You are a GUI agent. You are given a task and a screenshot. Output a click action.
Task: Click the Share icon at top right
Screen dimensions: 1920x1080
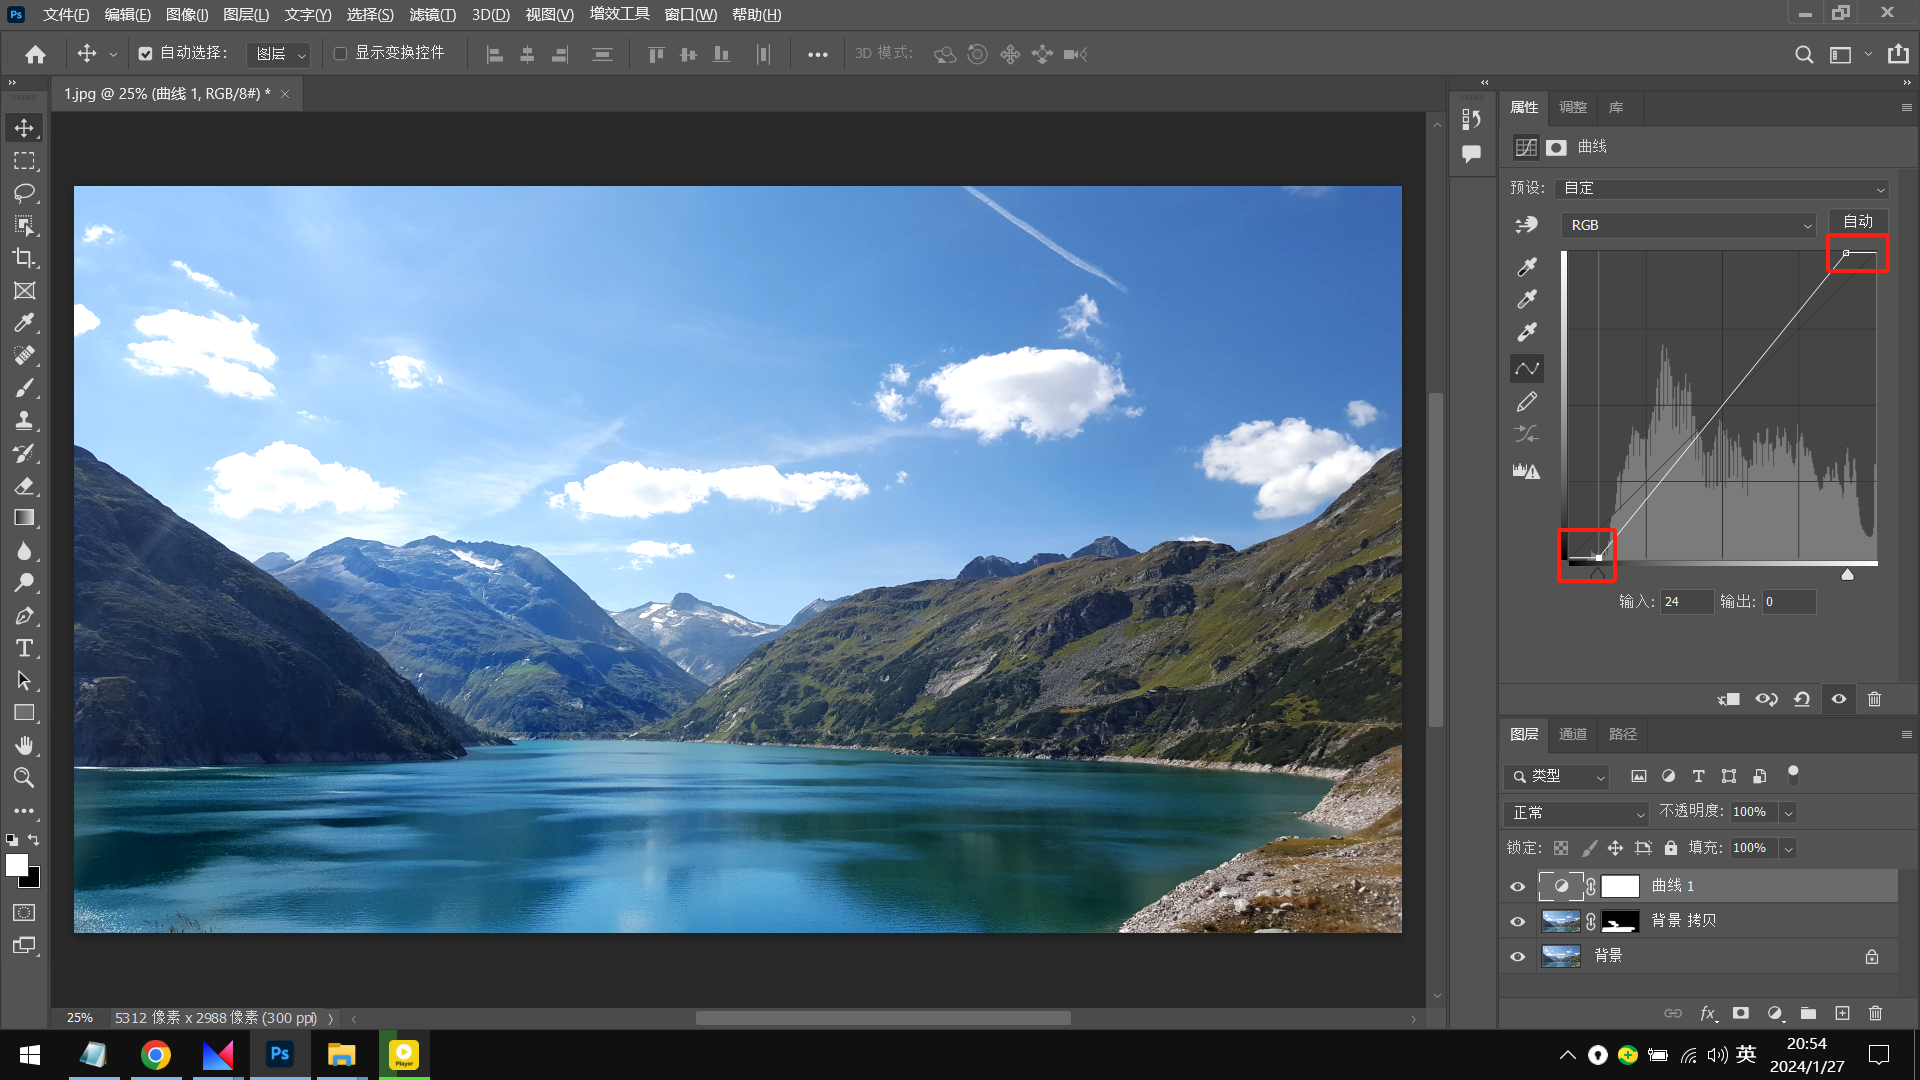1898,54
